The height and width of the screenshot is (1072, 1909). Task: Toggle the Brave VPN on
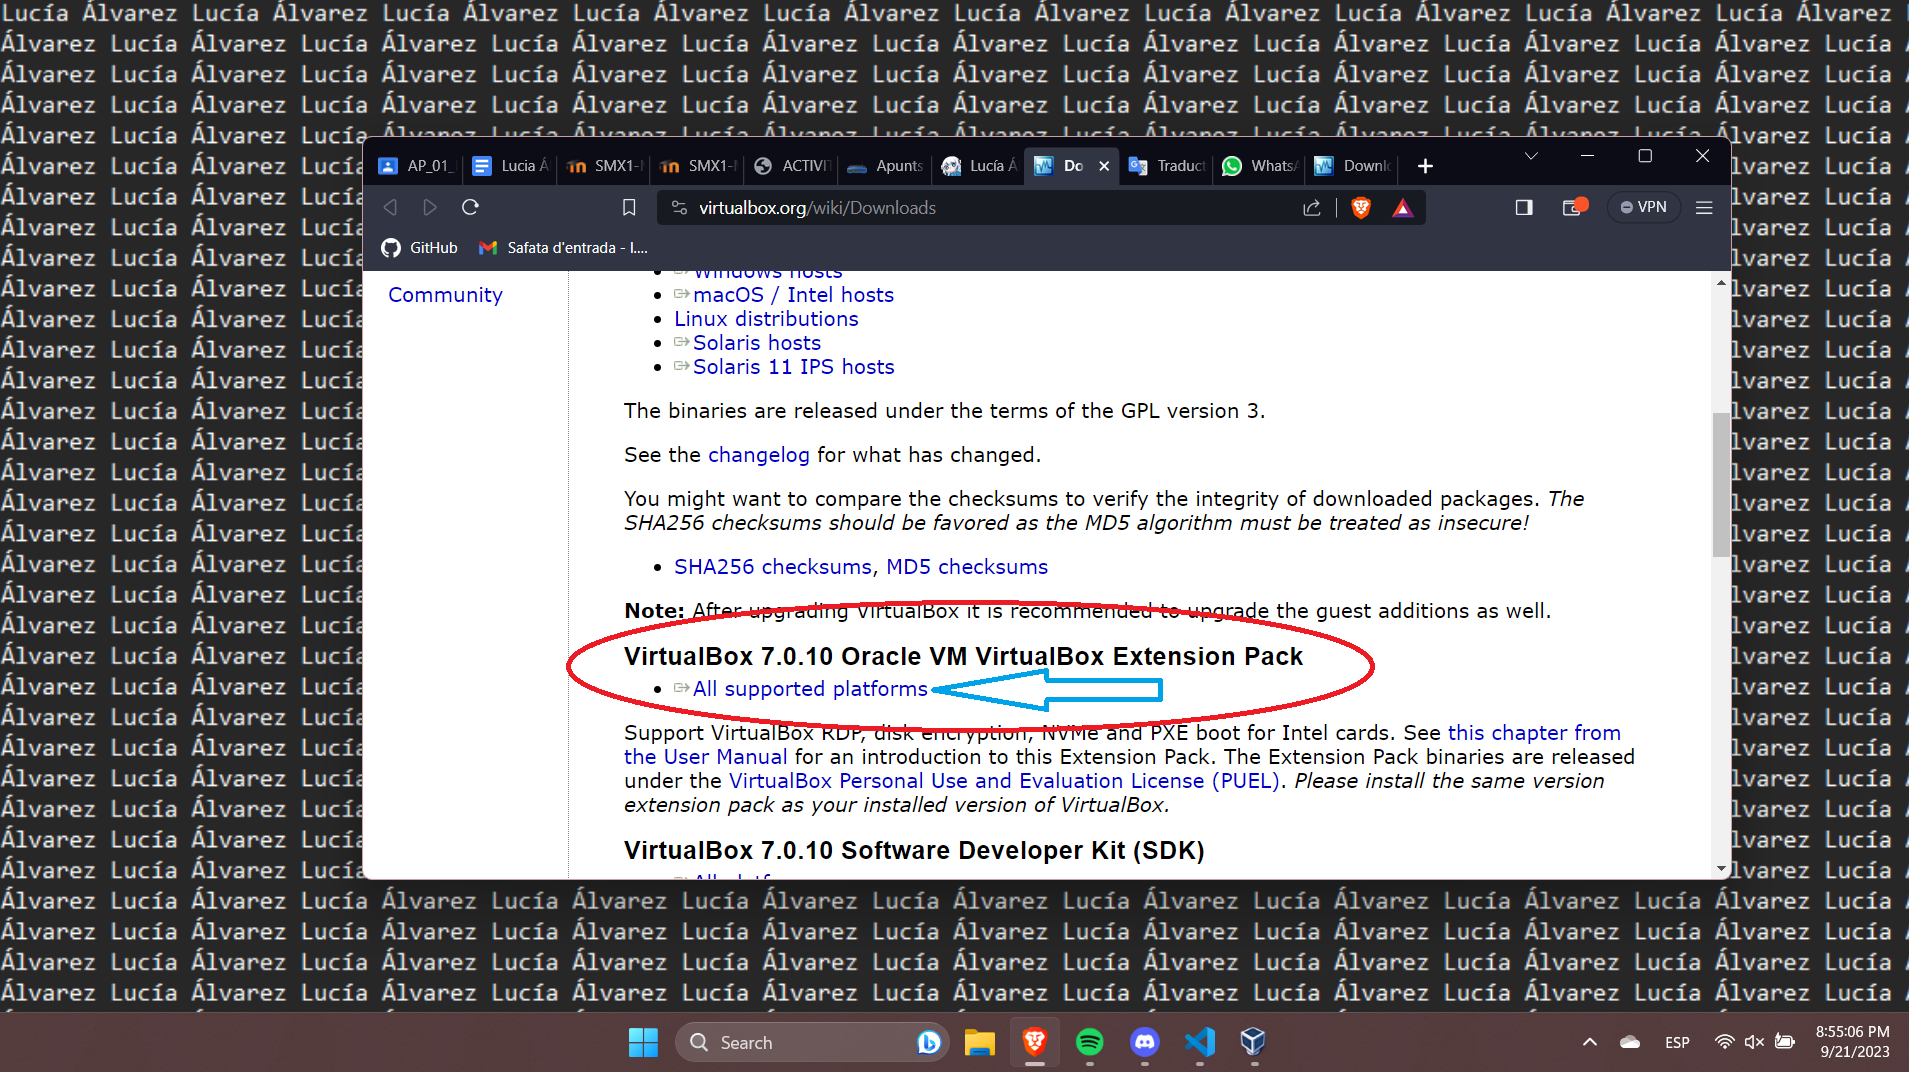click(x=1643, y=207)
